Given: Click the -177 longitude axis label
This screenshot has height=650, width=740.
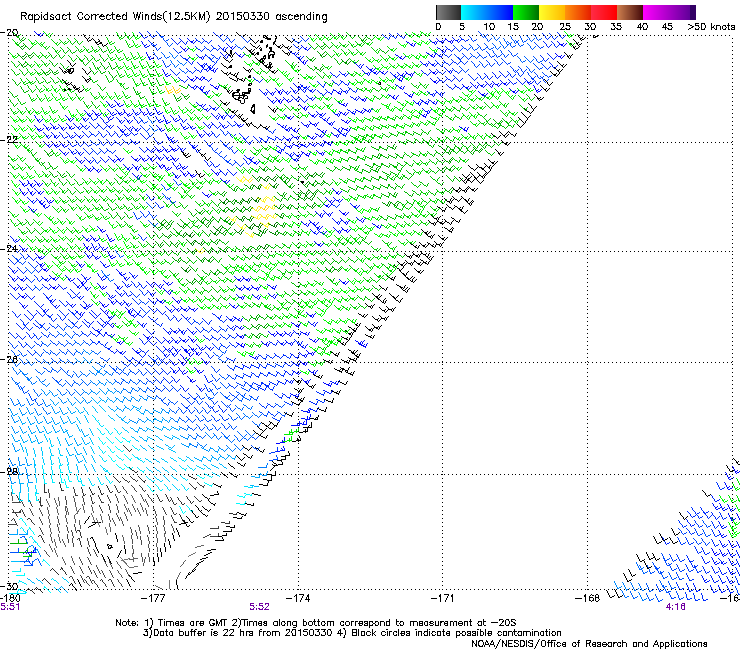Looking at the screenshot, I should pos(153,599).
